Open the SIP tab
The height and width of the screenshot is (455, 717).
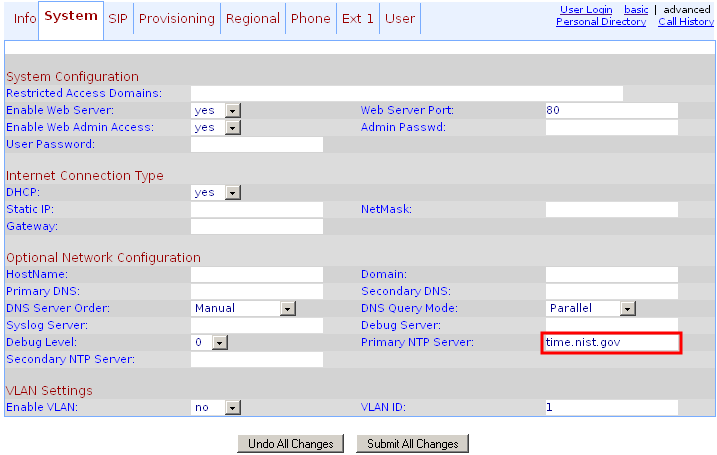pos(118,19)
